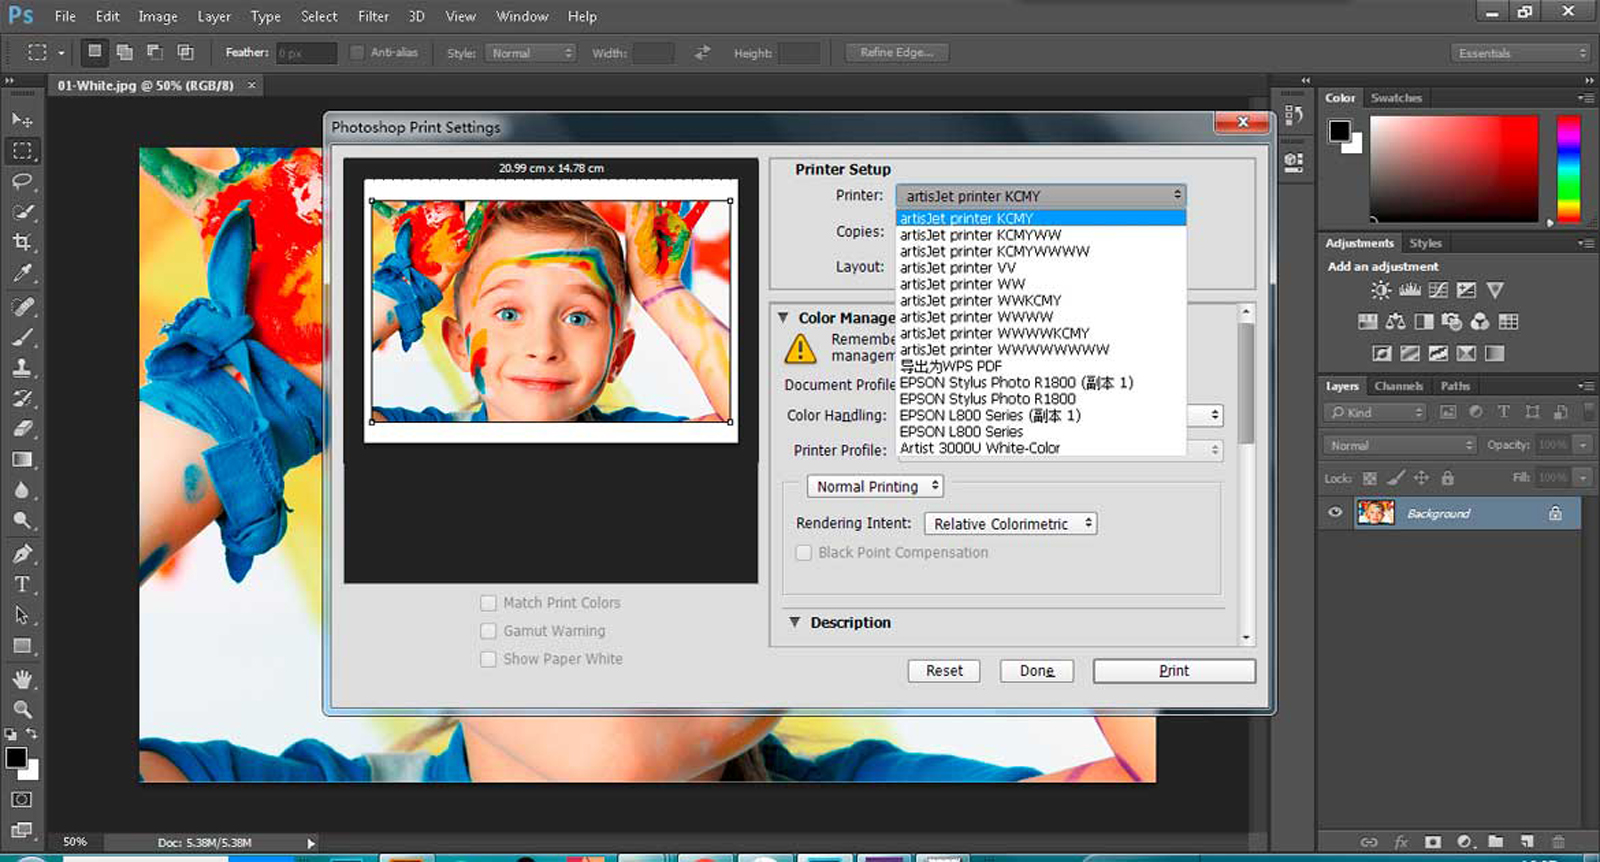Switch to the Channels tab
This screenshot has height=862, width=1600.
(x=1398, y=386)
